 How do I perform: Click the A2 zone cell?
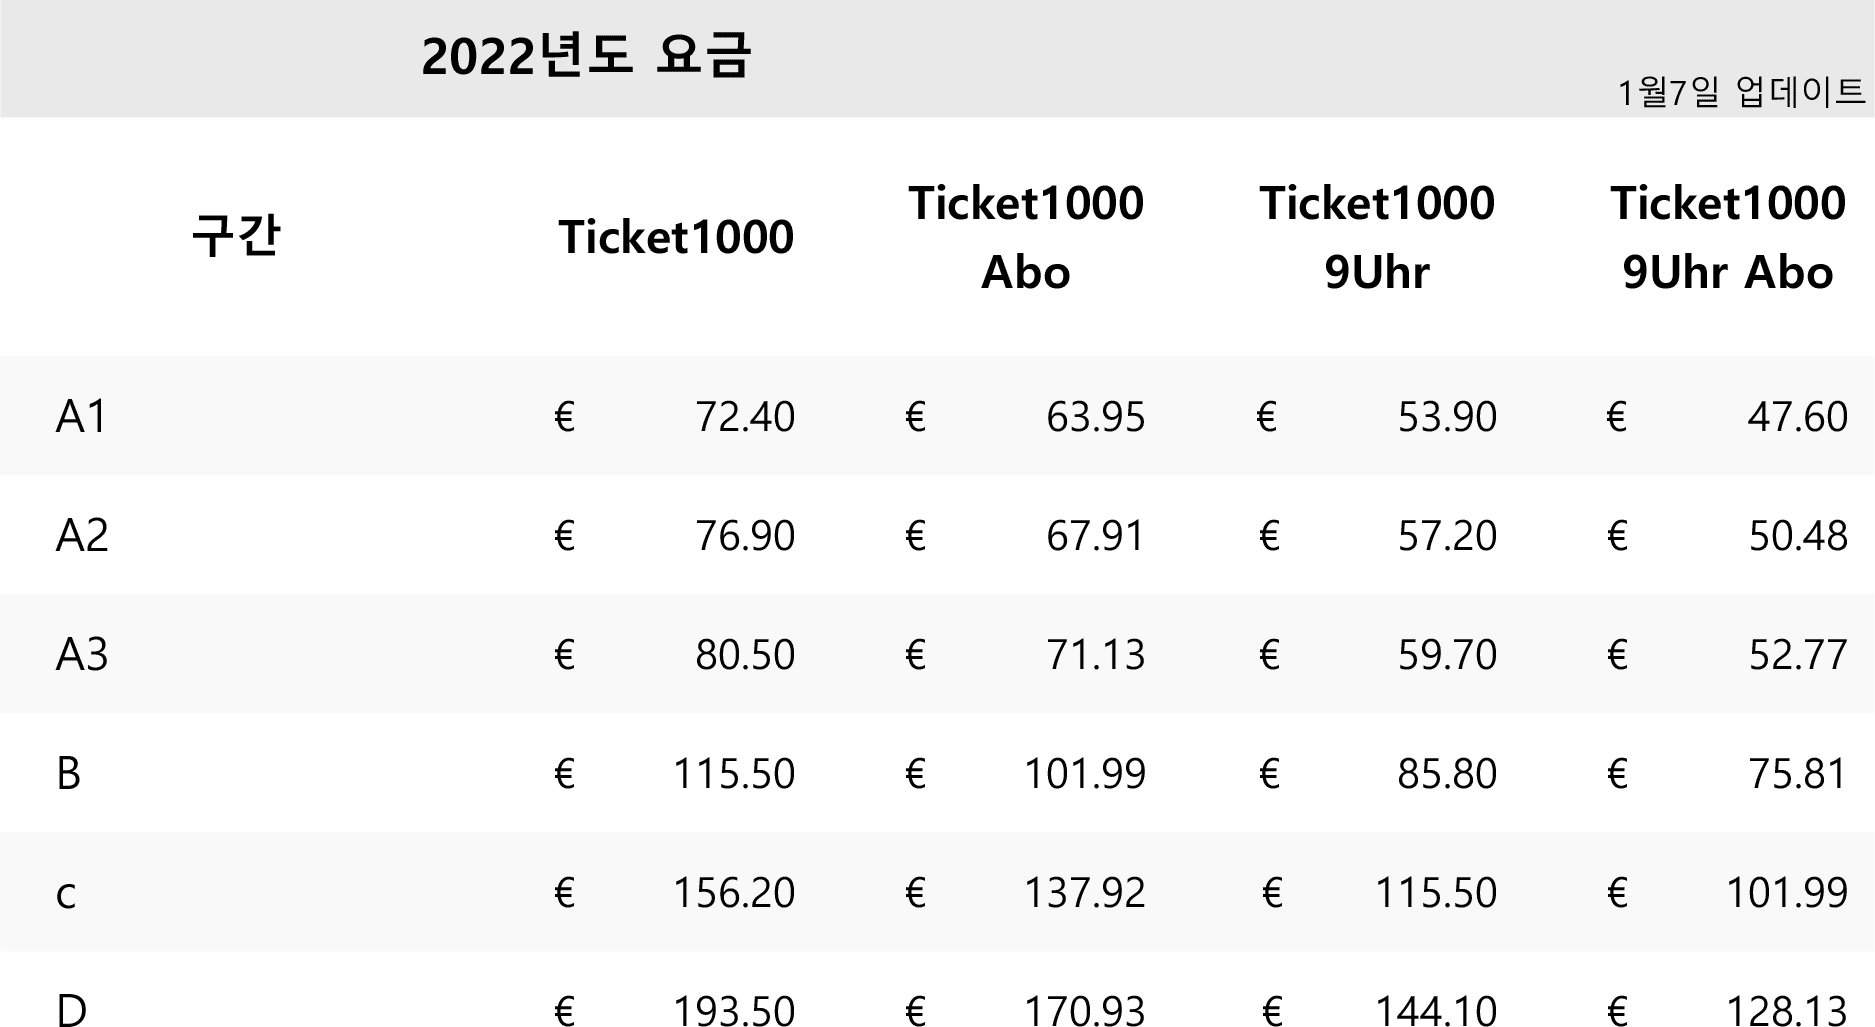(x=81, y=535)
